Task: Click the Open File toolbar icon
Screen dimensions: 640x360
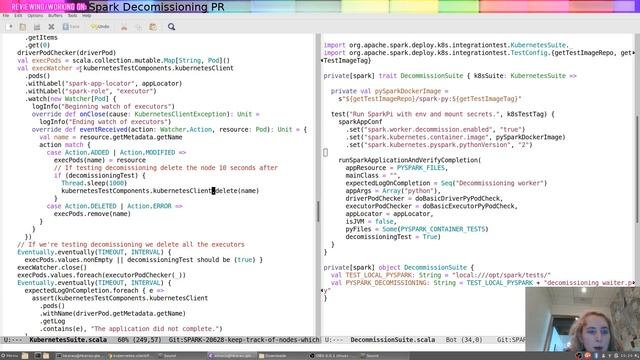Action: (x=23, y=27)
